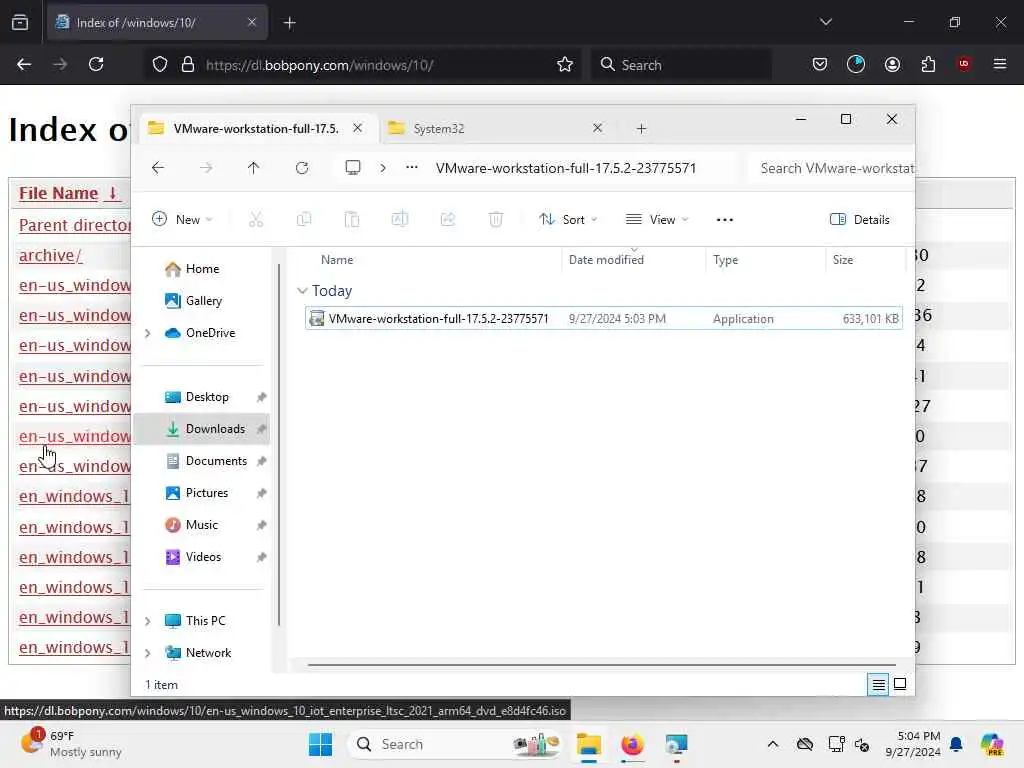Open Home in navigation pane
The image size is (1024, 768).
(202, 269)
